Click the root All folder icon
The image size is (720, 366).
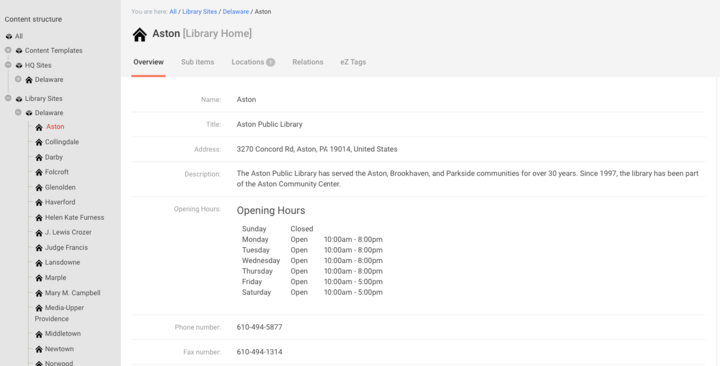9,36
